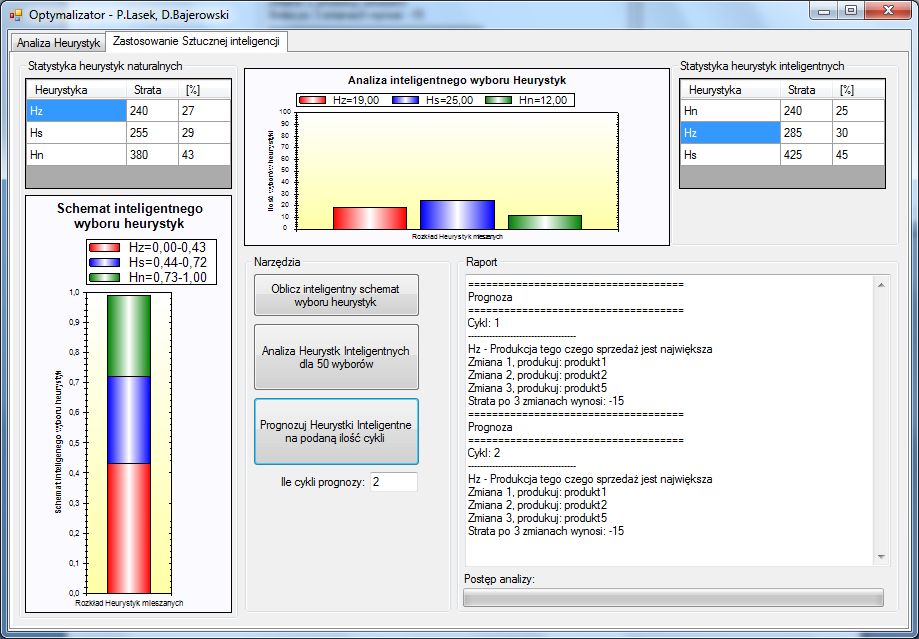Select the Hs row in natural heuristics table
Image resolution: width=919 pixels, height=639 pixels.
tap(128, 133)
